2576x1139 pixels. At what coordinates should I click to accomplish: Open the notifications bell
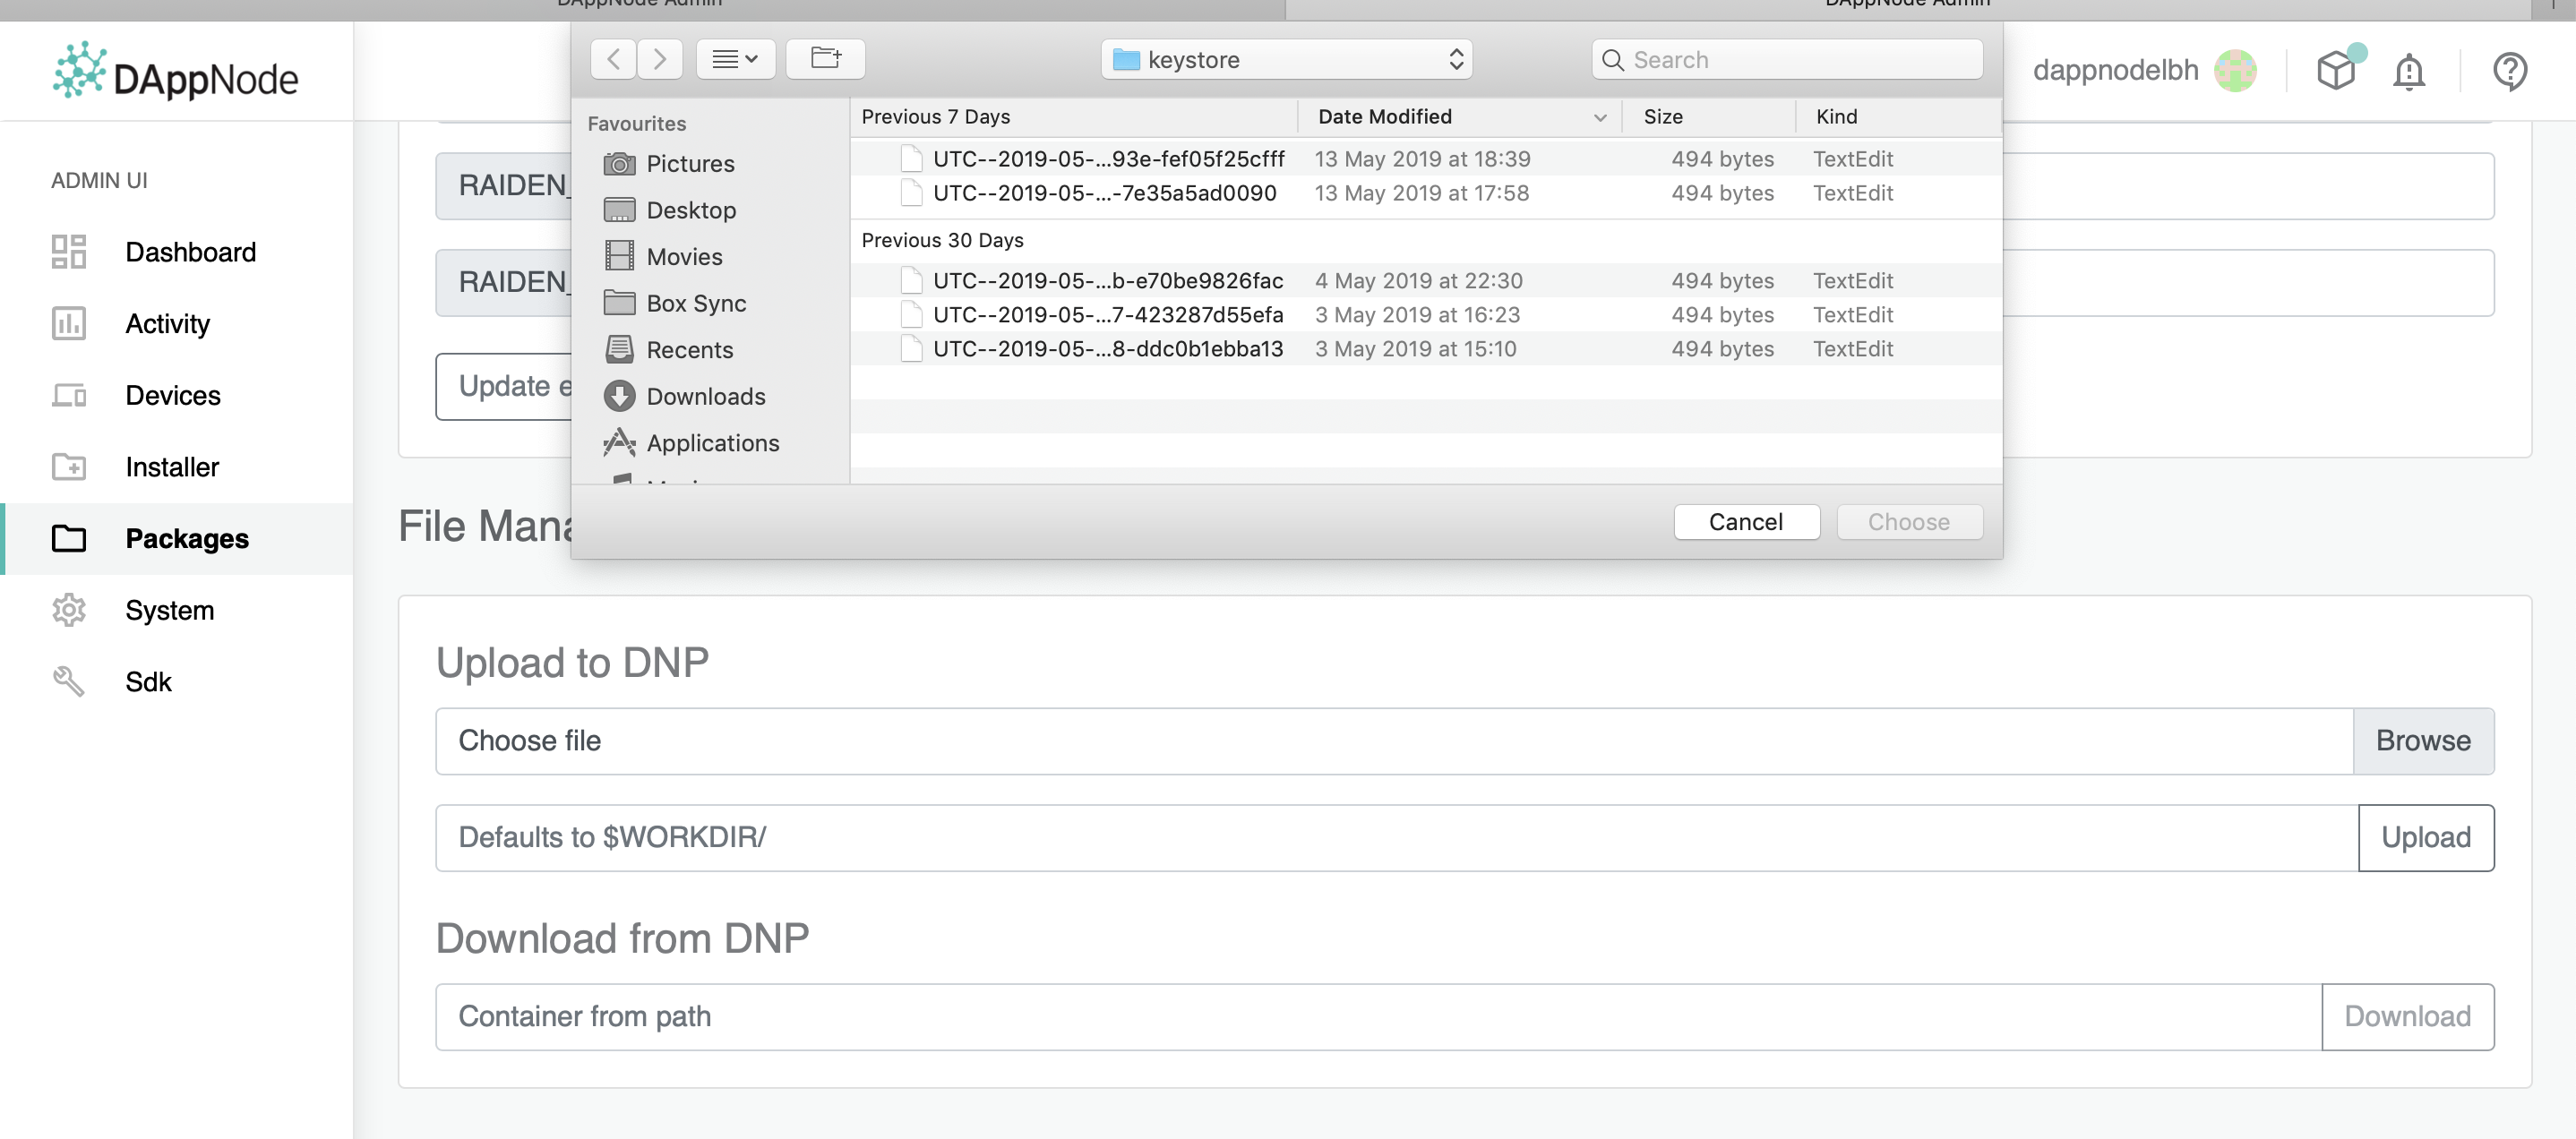tap(2408, 71)
